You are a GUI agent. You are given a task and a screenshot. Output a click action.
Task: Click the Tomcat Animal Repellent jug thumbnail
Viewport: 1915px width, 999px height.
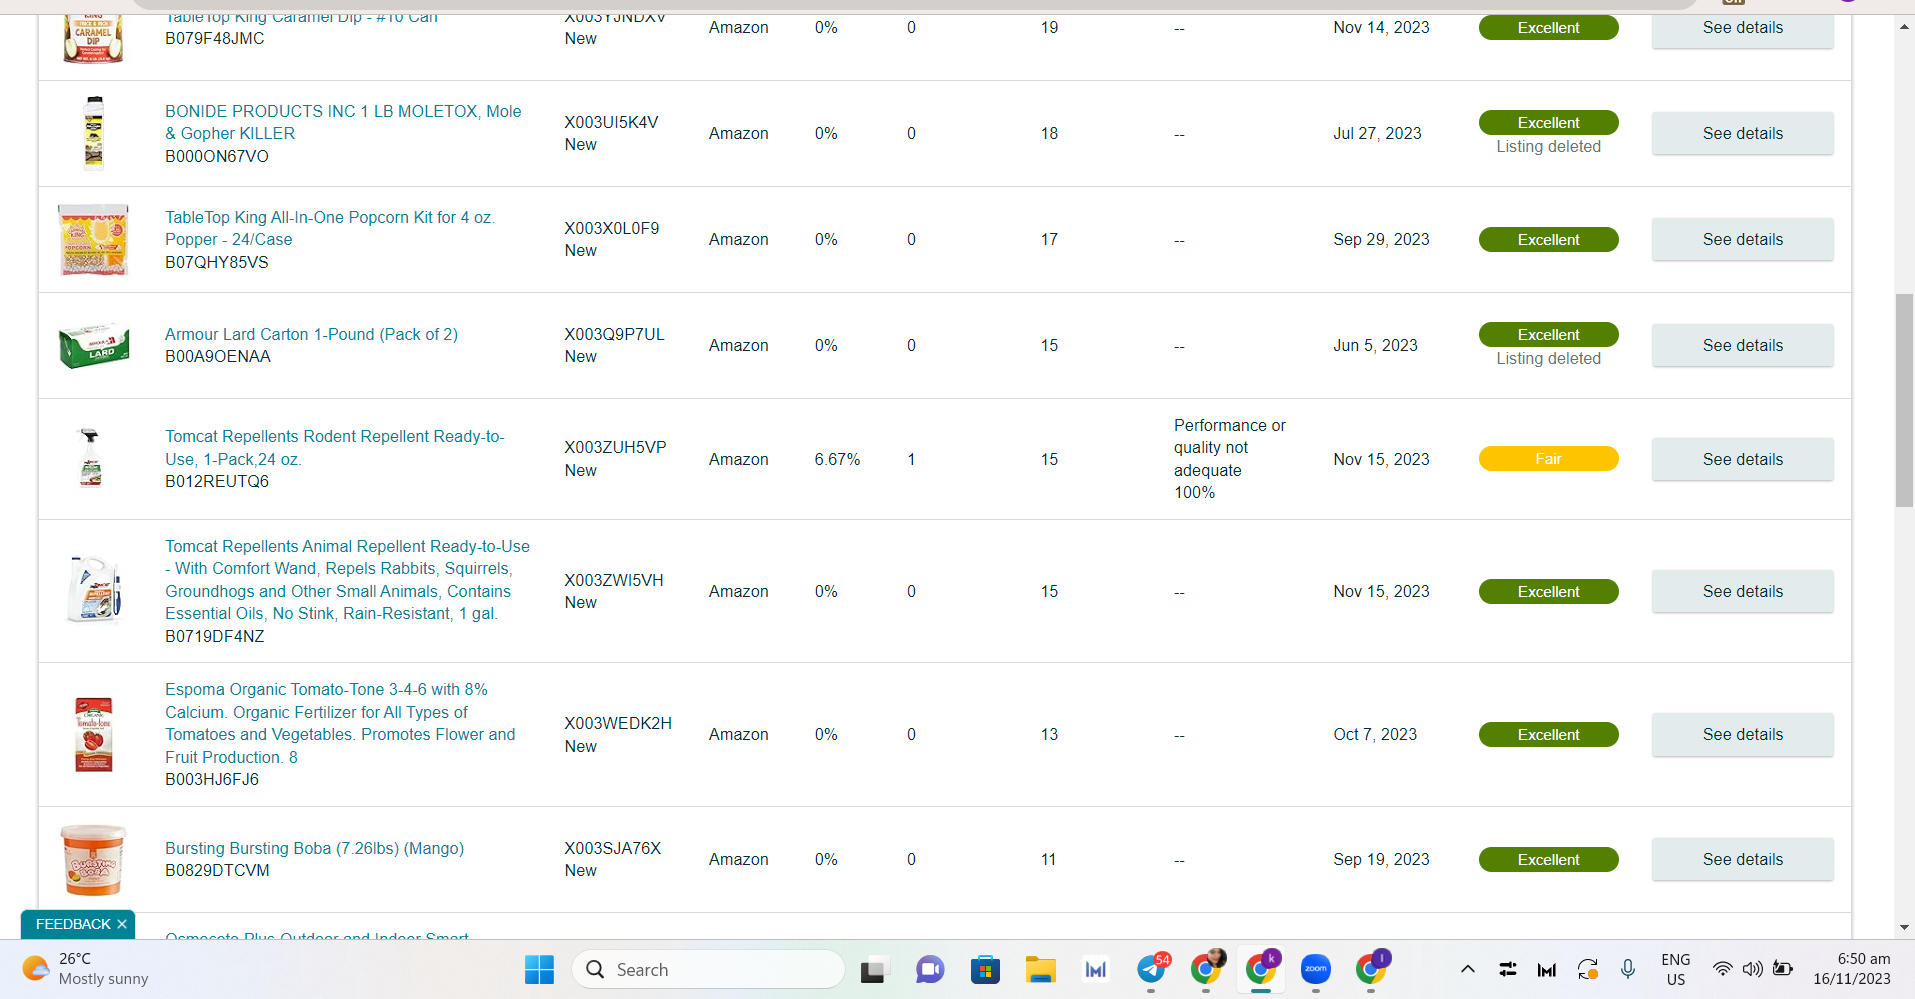[x=94, y=590]
